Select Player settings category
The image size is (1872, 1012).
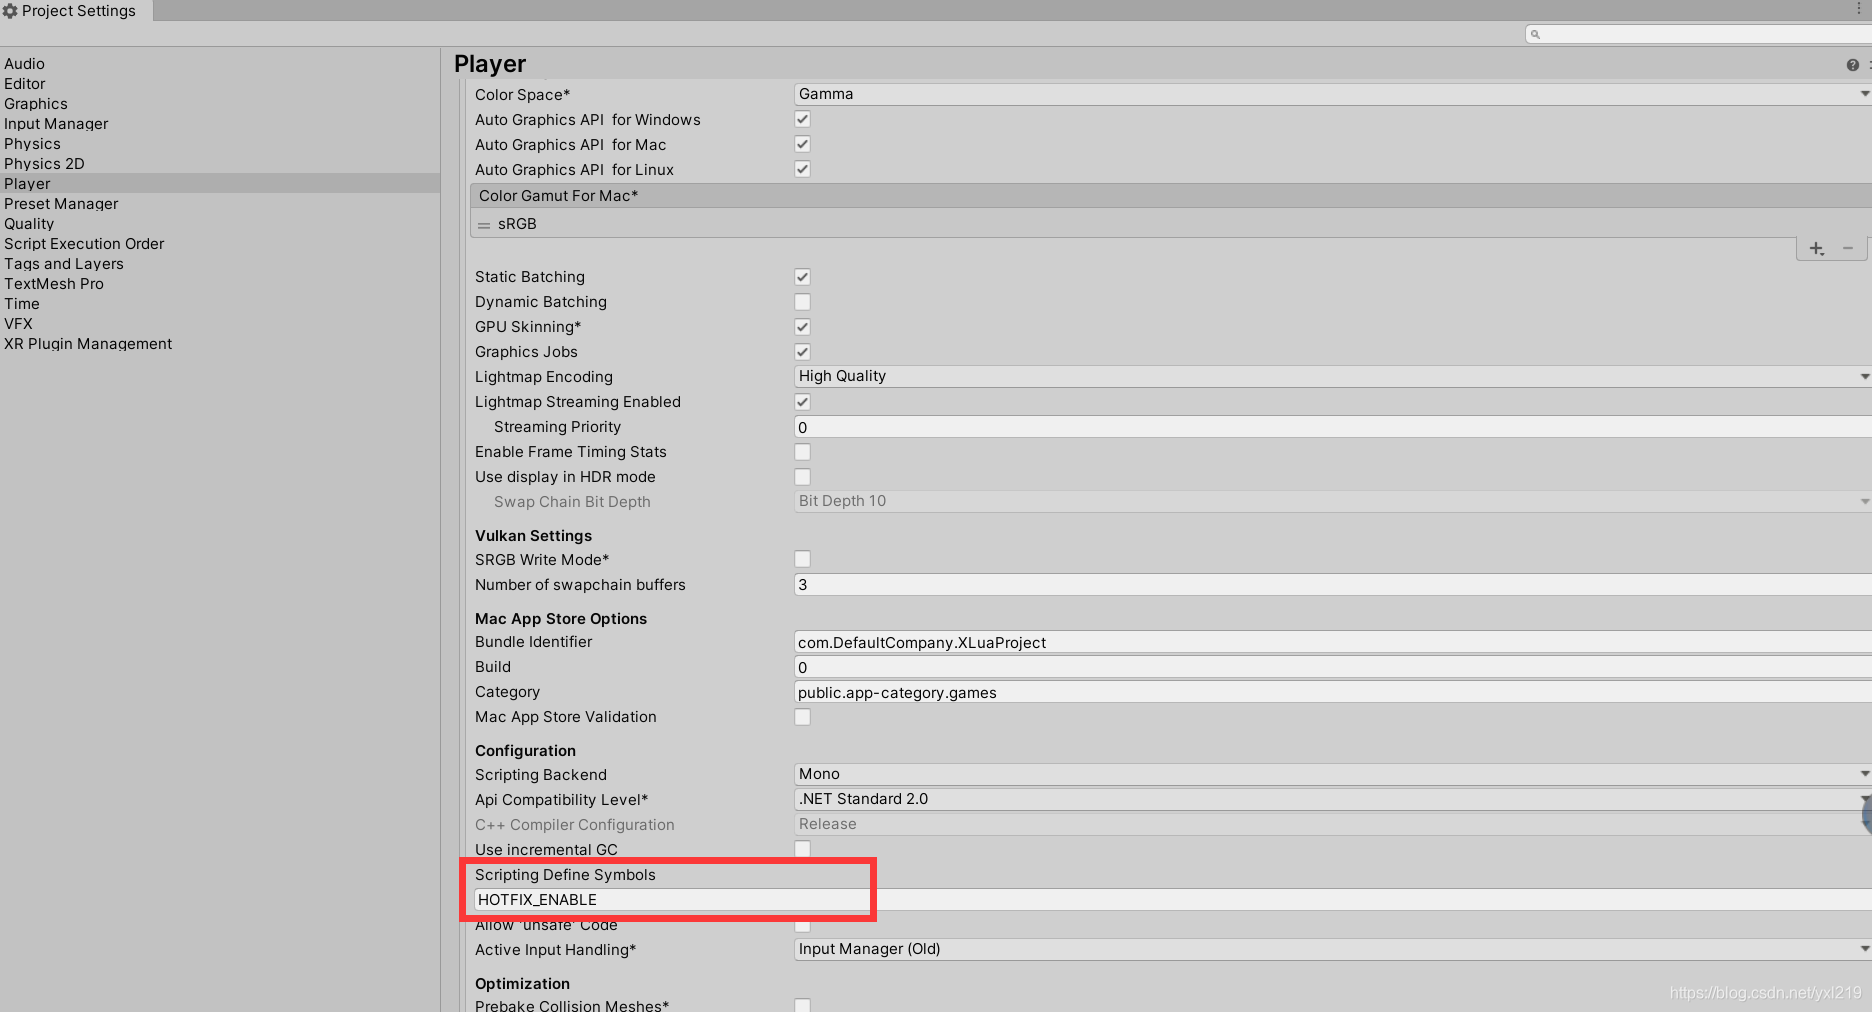point(220,184)
